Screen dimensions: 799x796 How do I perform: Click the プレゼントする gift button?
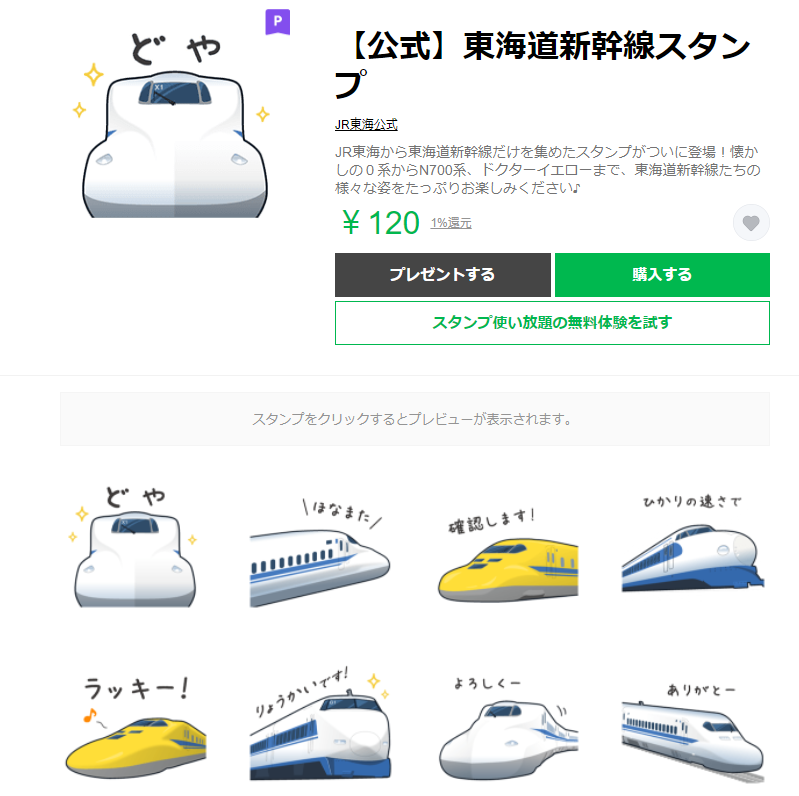coord(442,275)
